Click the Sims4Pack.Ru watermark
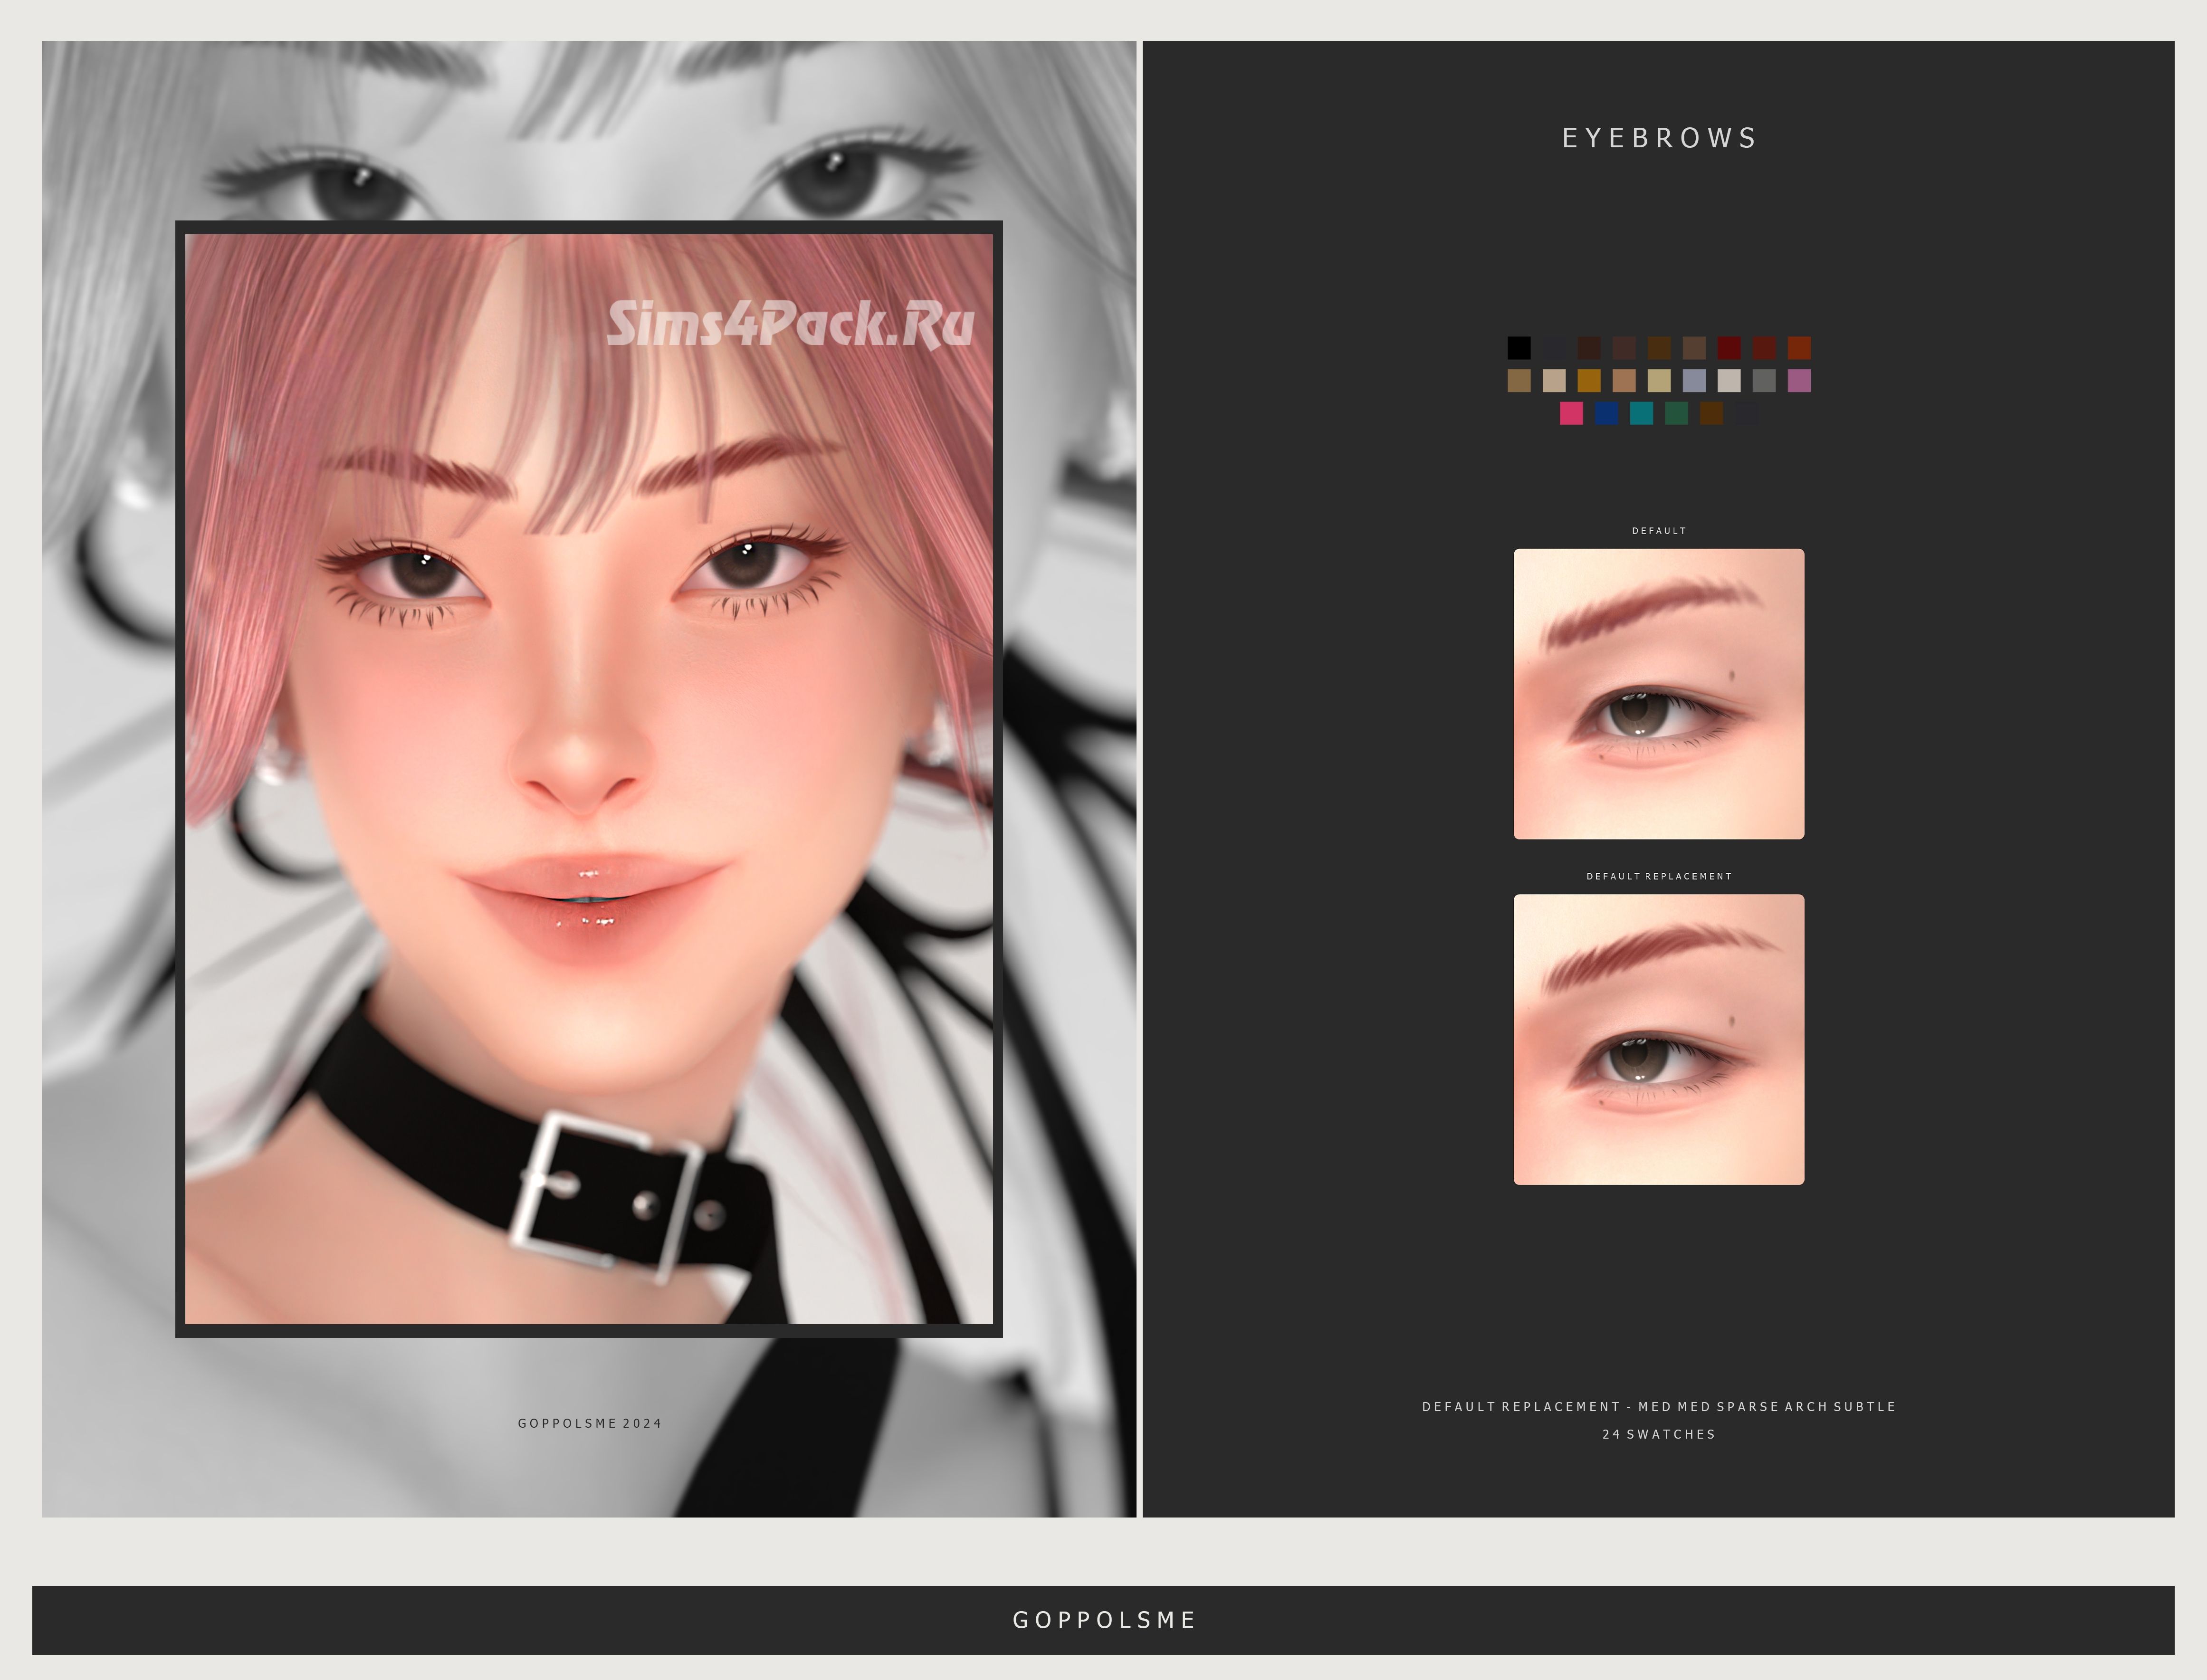The image size is (2207, 1680). pyautogui.click(x=790, y=324)
